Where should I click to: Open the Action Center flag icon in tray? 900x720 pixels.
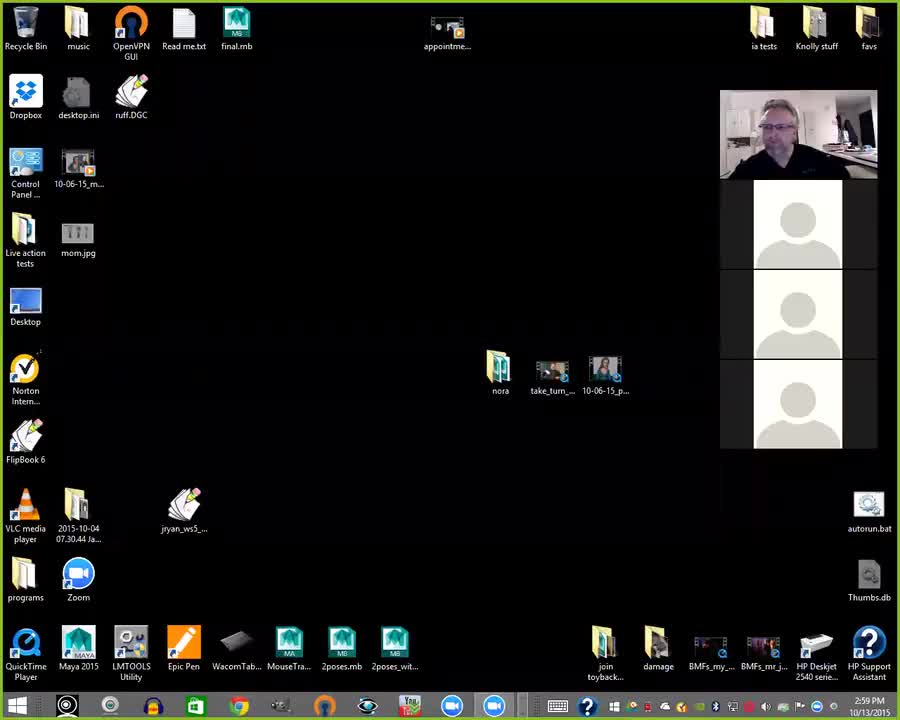pyautogui.click(x=800, y=706)
